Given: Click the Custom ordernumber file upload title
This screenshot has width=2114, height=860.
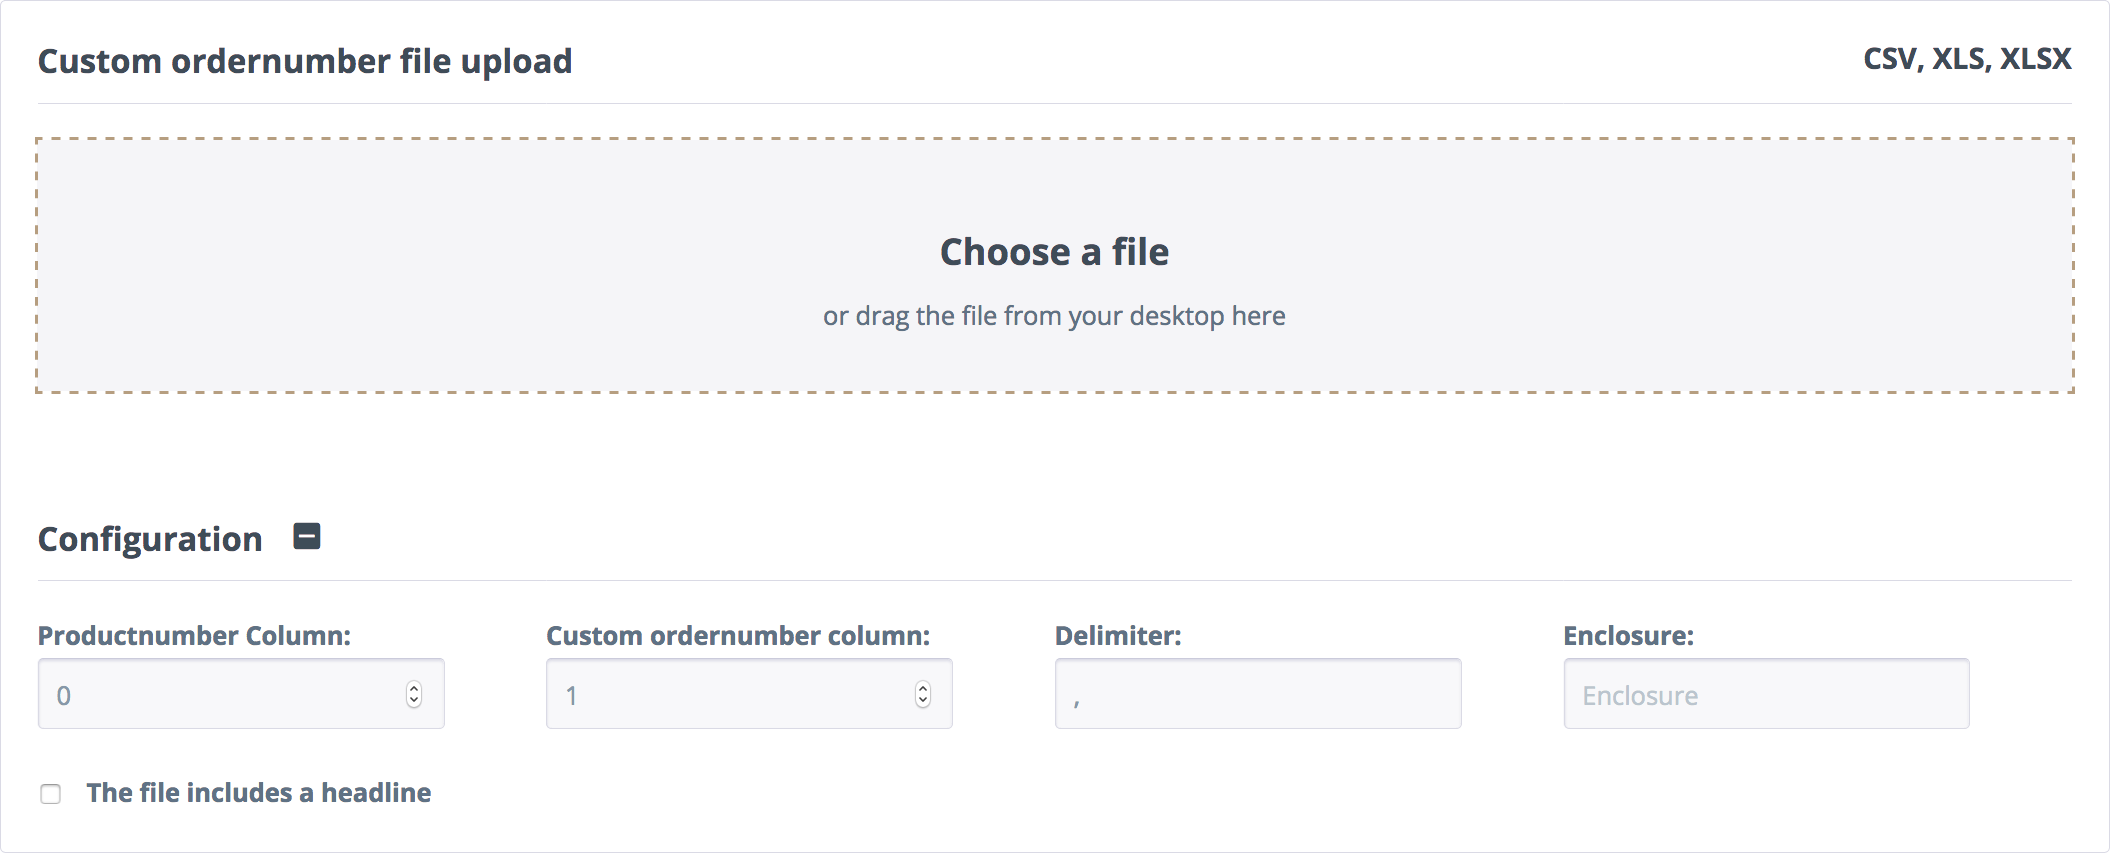Looking at the screenshot, I should (305, 61).
